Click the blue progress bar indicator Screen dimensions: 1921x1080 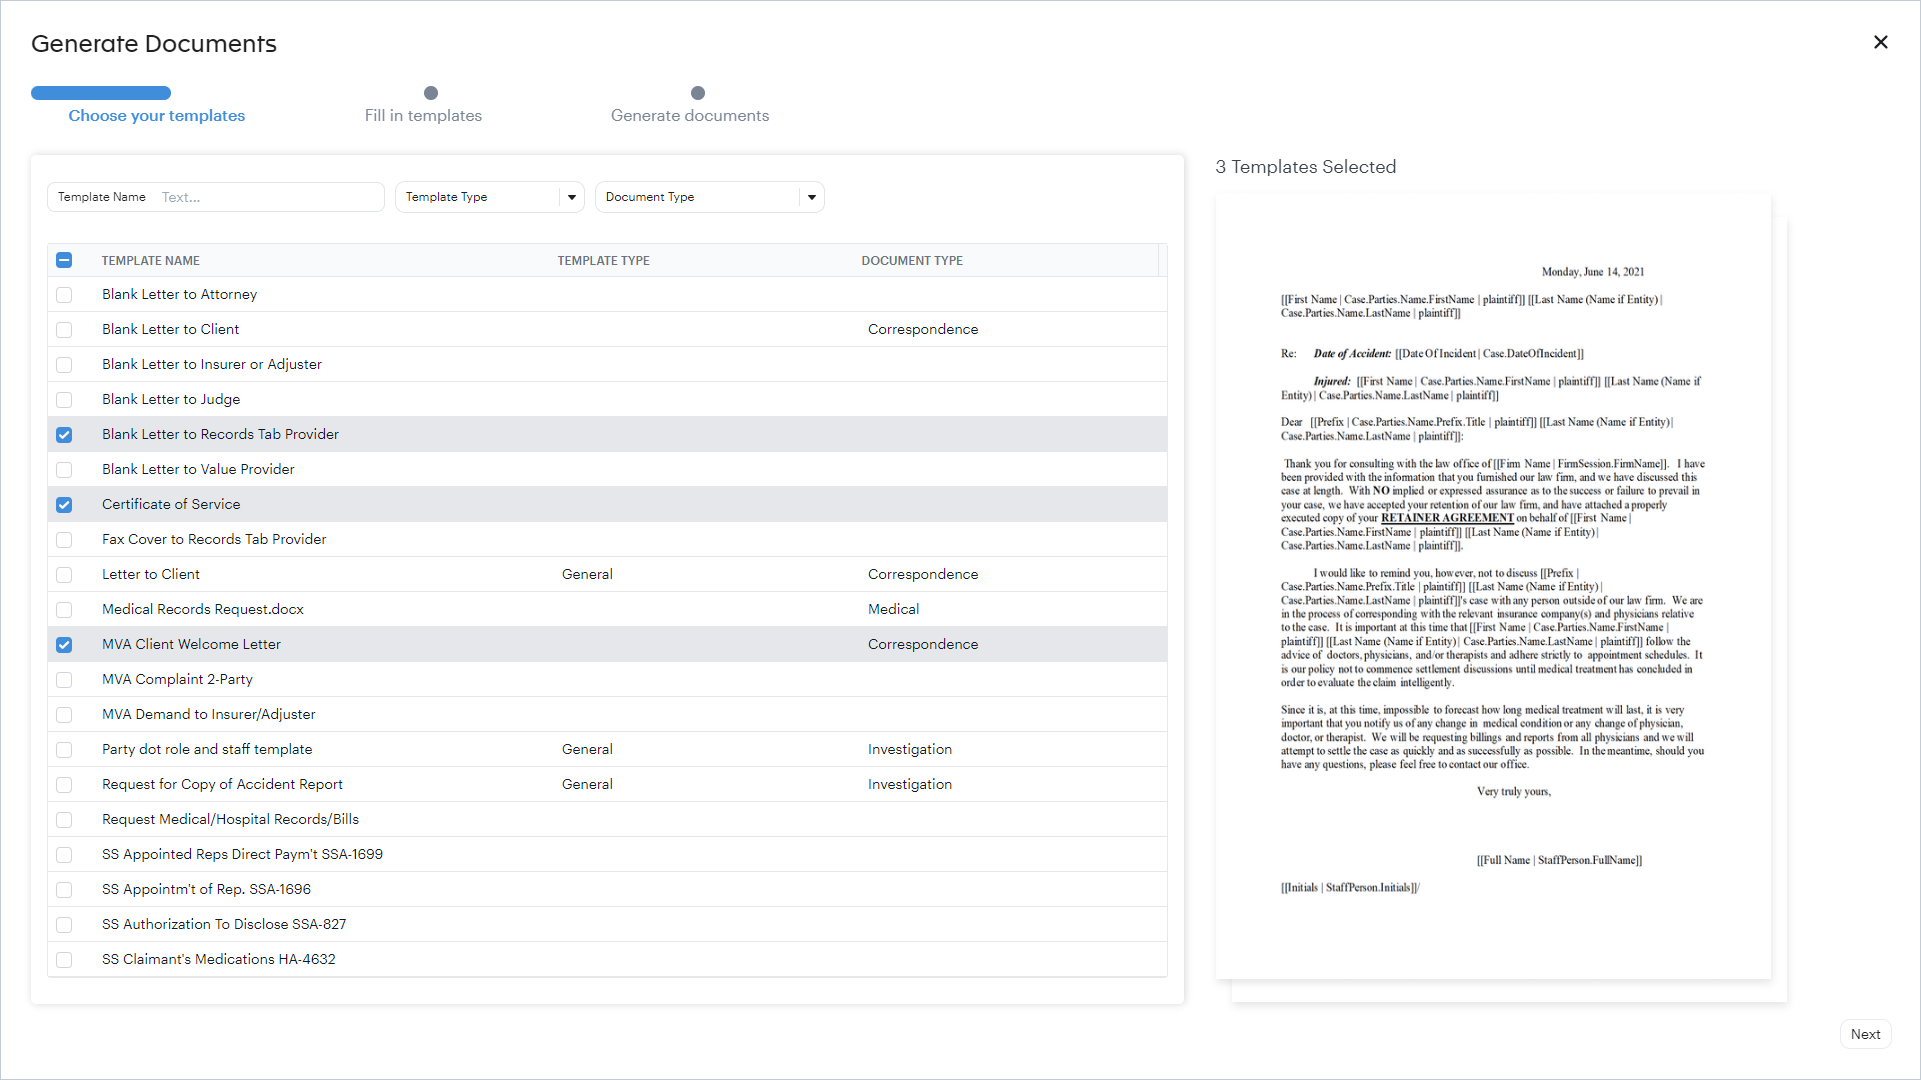click(x=101, y=93)
